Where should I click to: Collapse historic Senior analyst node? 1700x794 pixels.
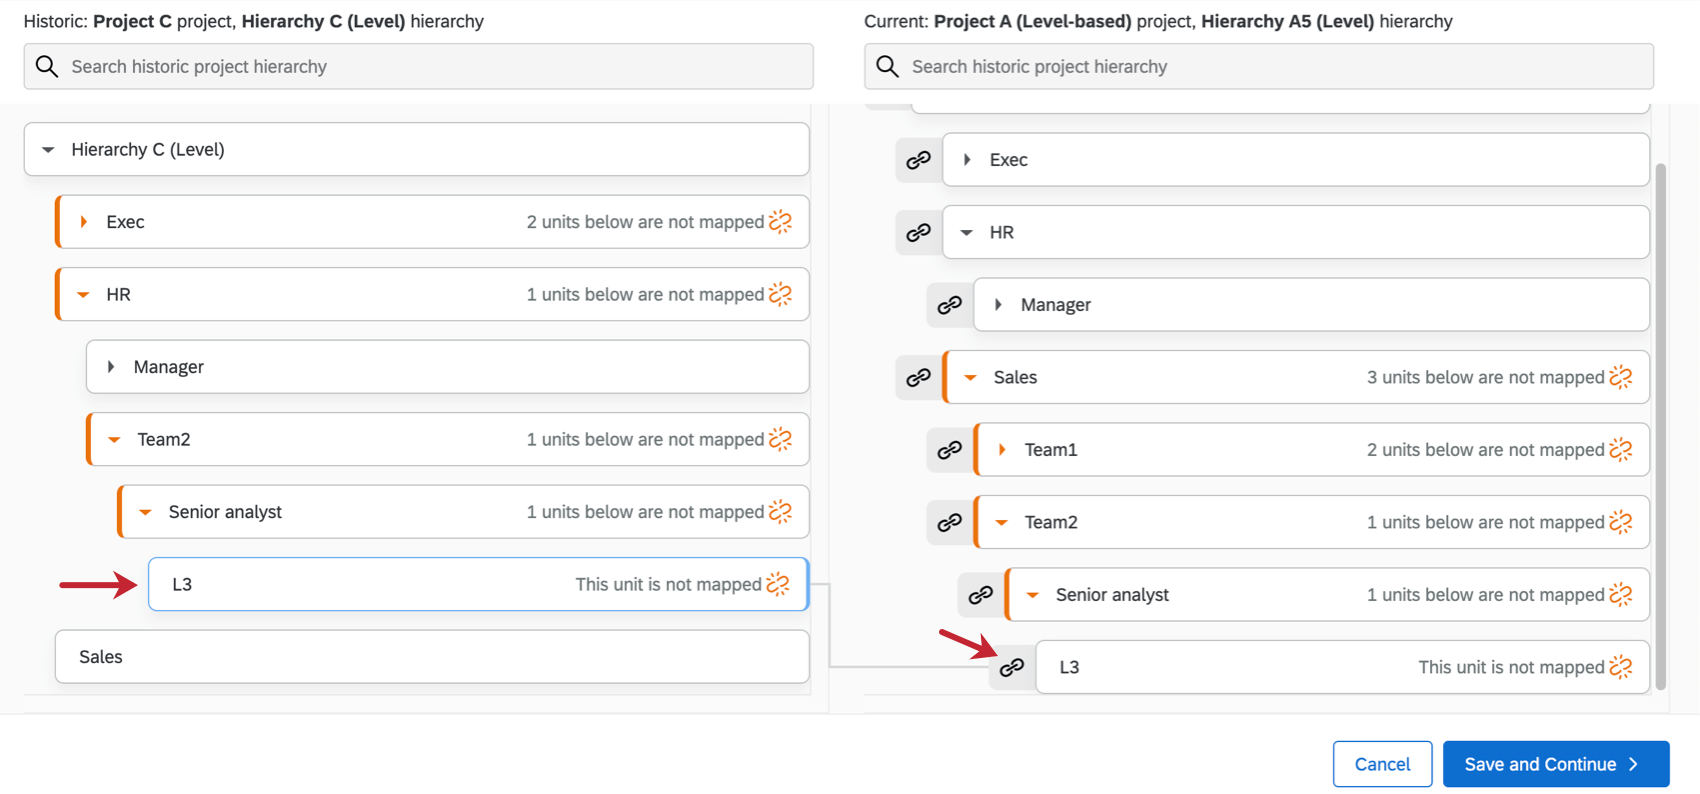146,512
